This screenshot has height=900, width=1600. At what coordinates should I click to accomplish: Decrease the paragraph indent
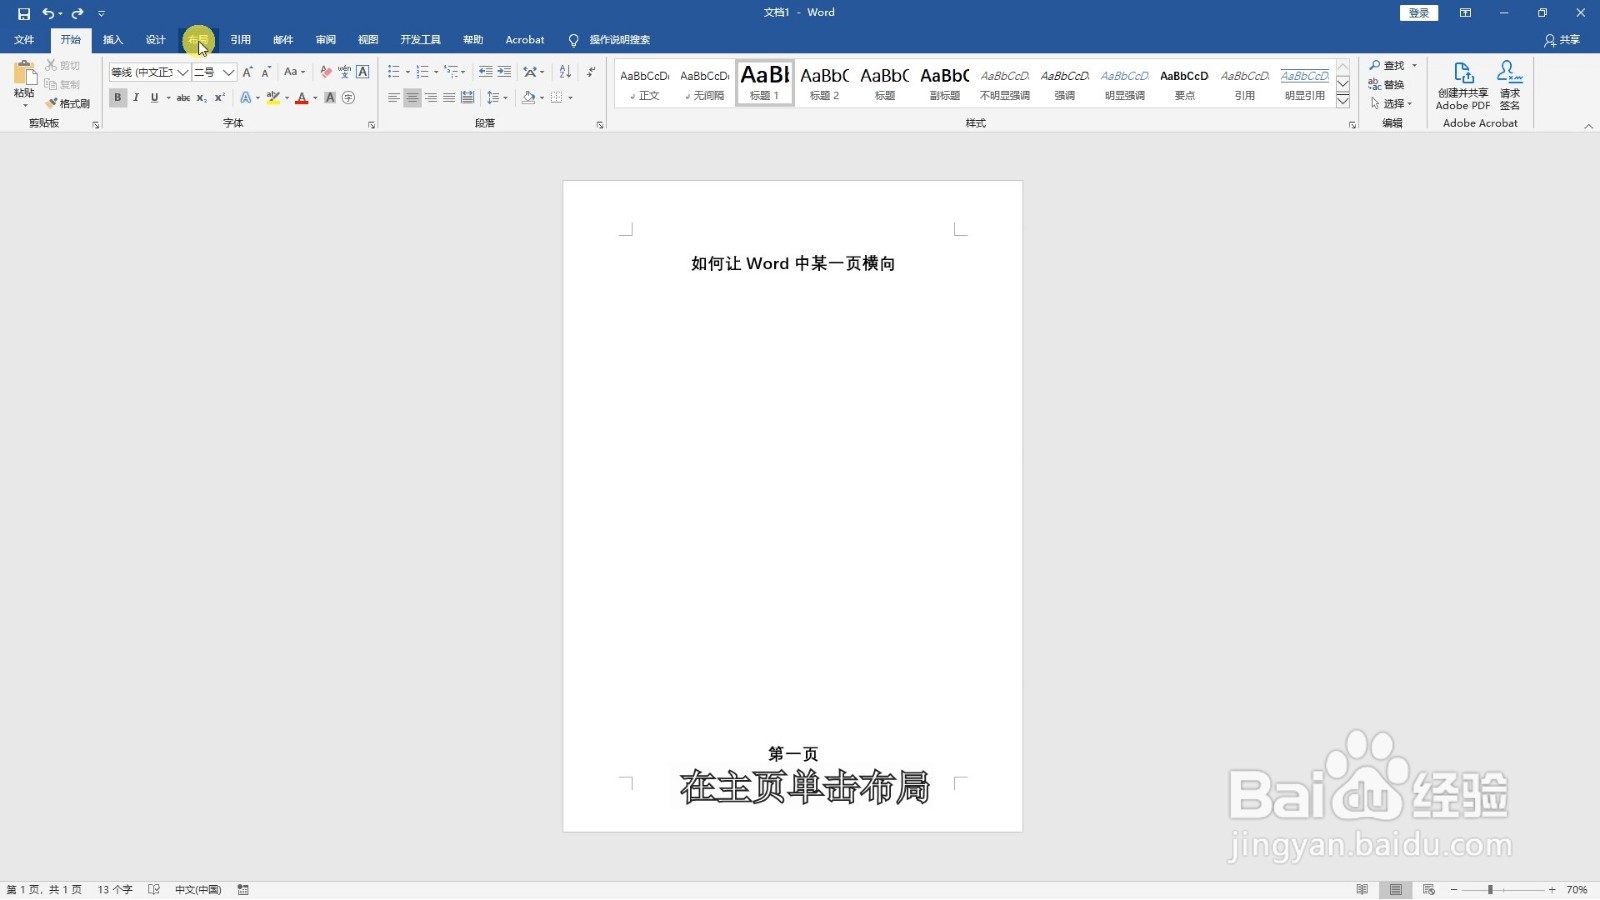click(485, 72)
